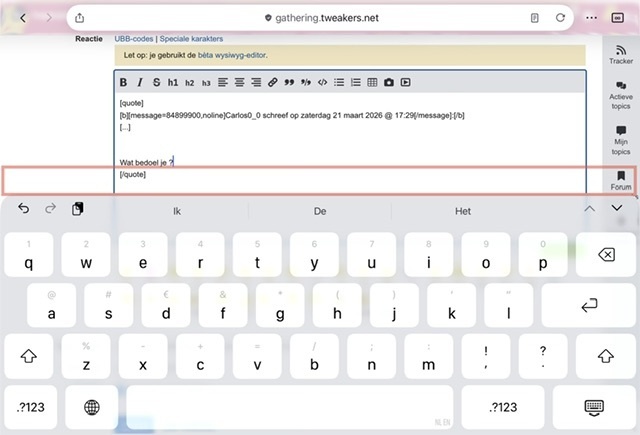Insert a code block with the code icon
Viewport: 640px width, 435px height.
[x=322, y=82]
